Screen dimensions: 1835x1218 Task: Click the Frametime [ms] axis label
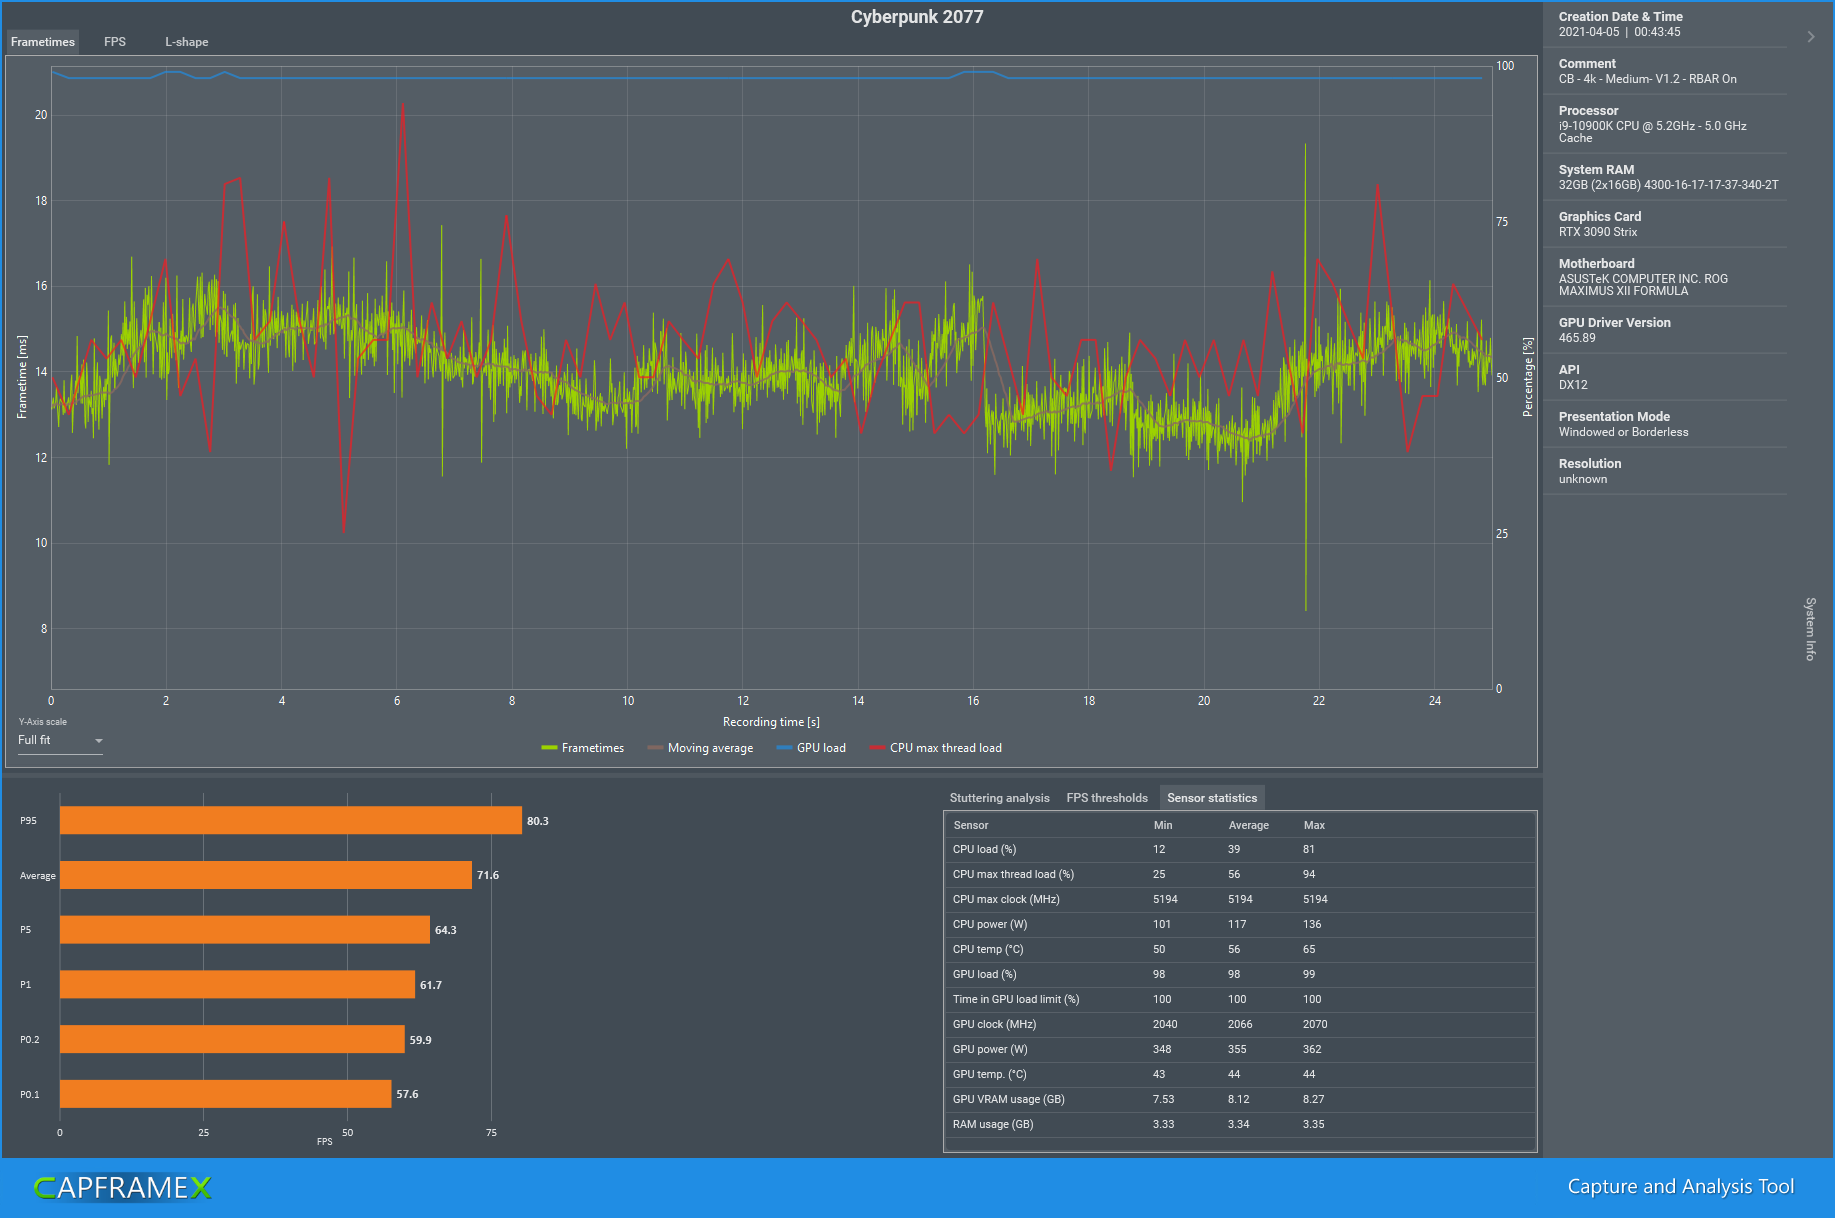[22, 377]
